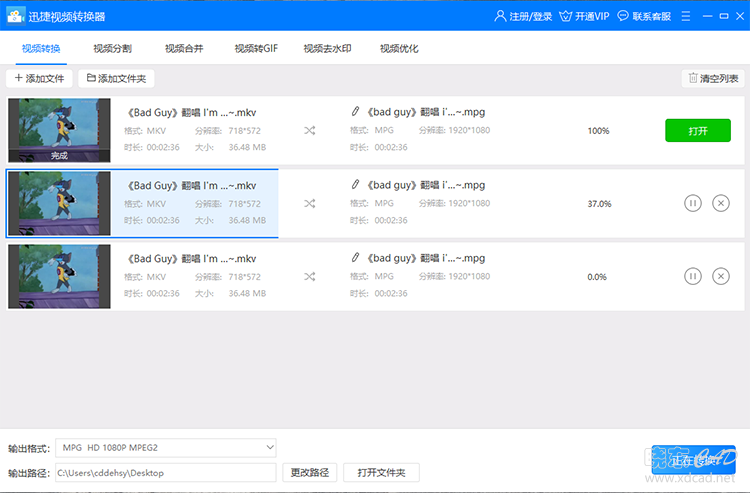This screenshot has width=750, height=493.
Task: Click output filename .mpg in the 37.0% row
Action: click(426, 185)
